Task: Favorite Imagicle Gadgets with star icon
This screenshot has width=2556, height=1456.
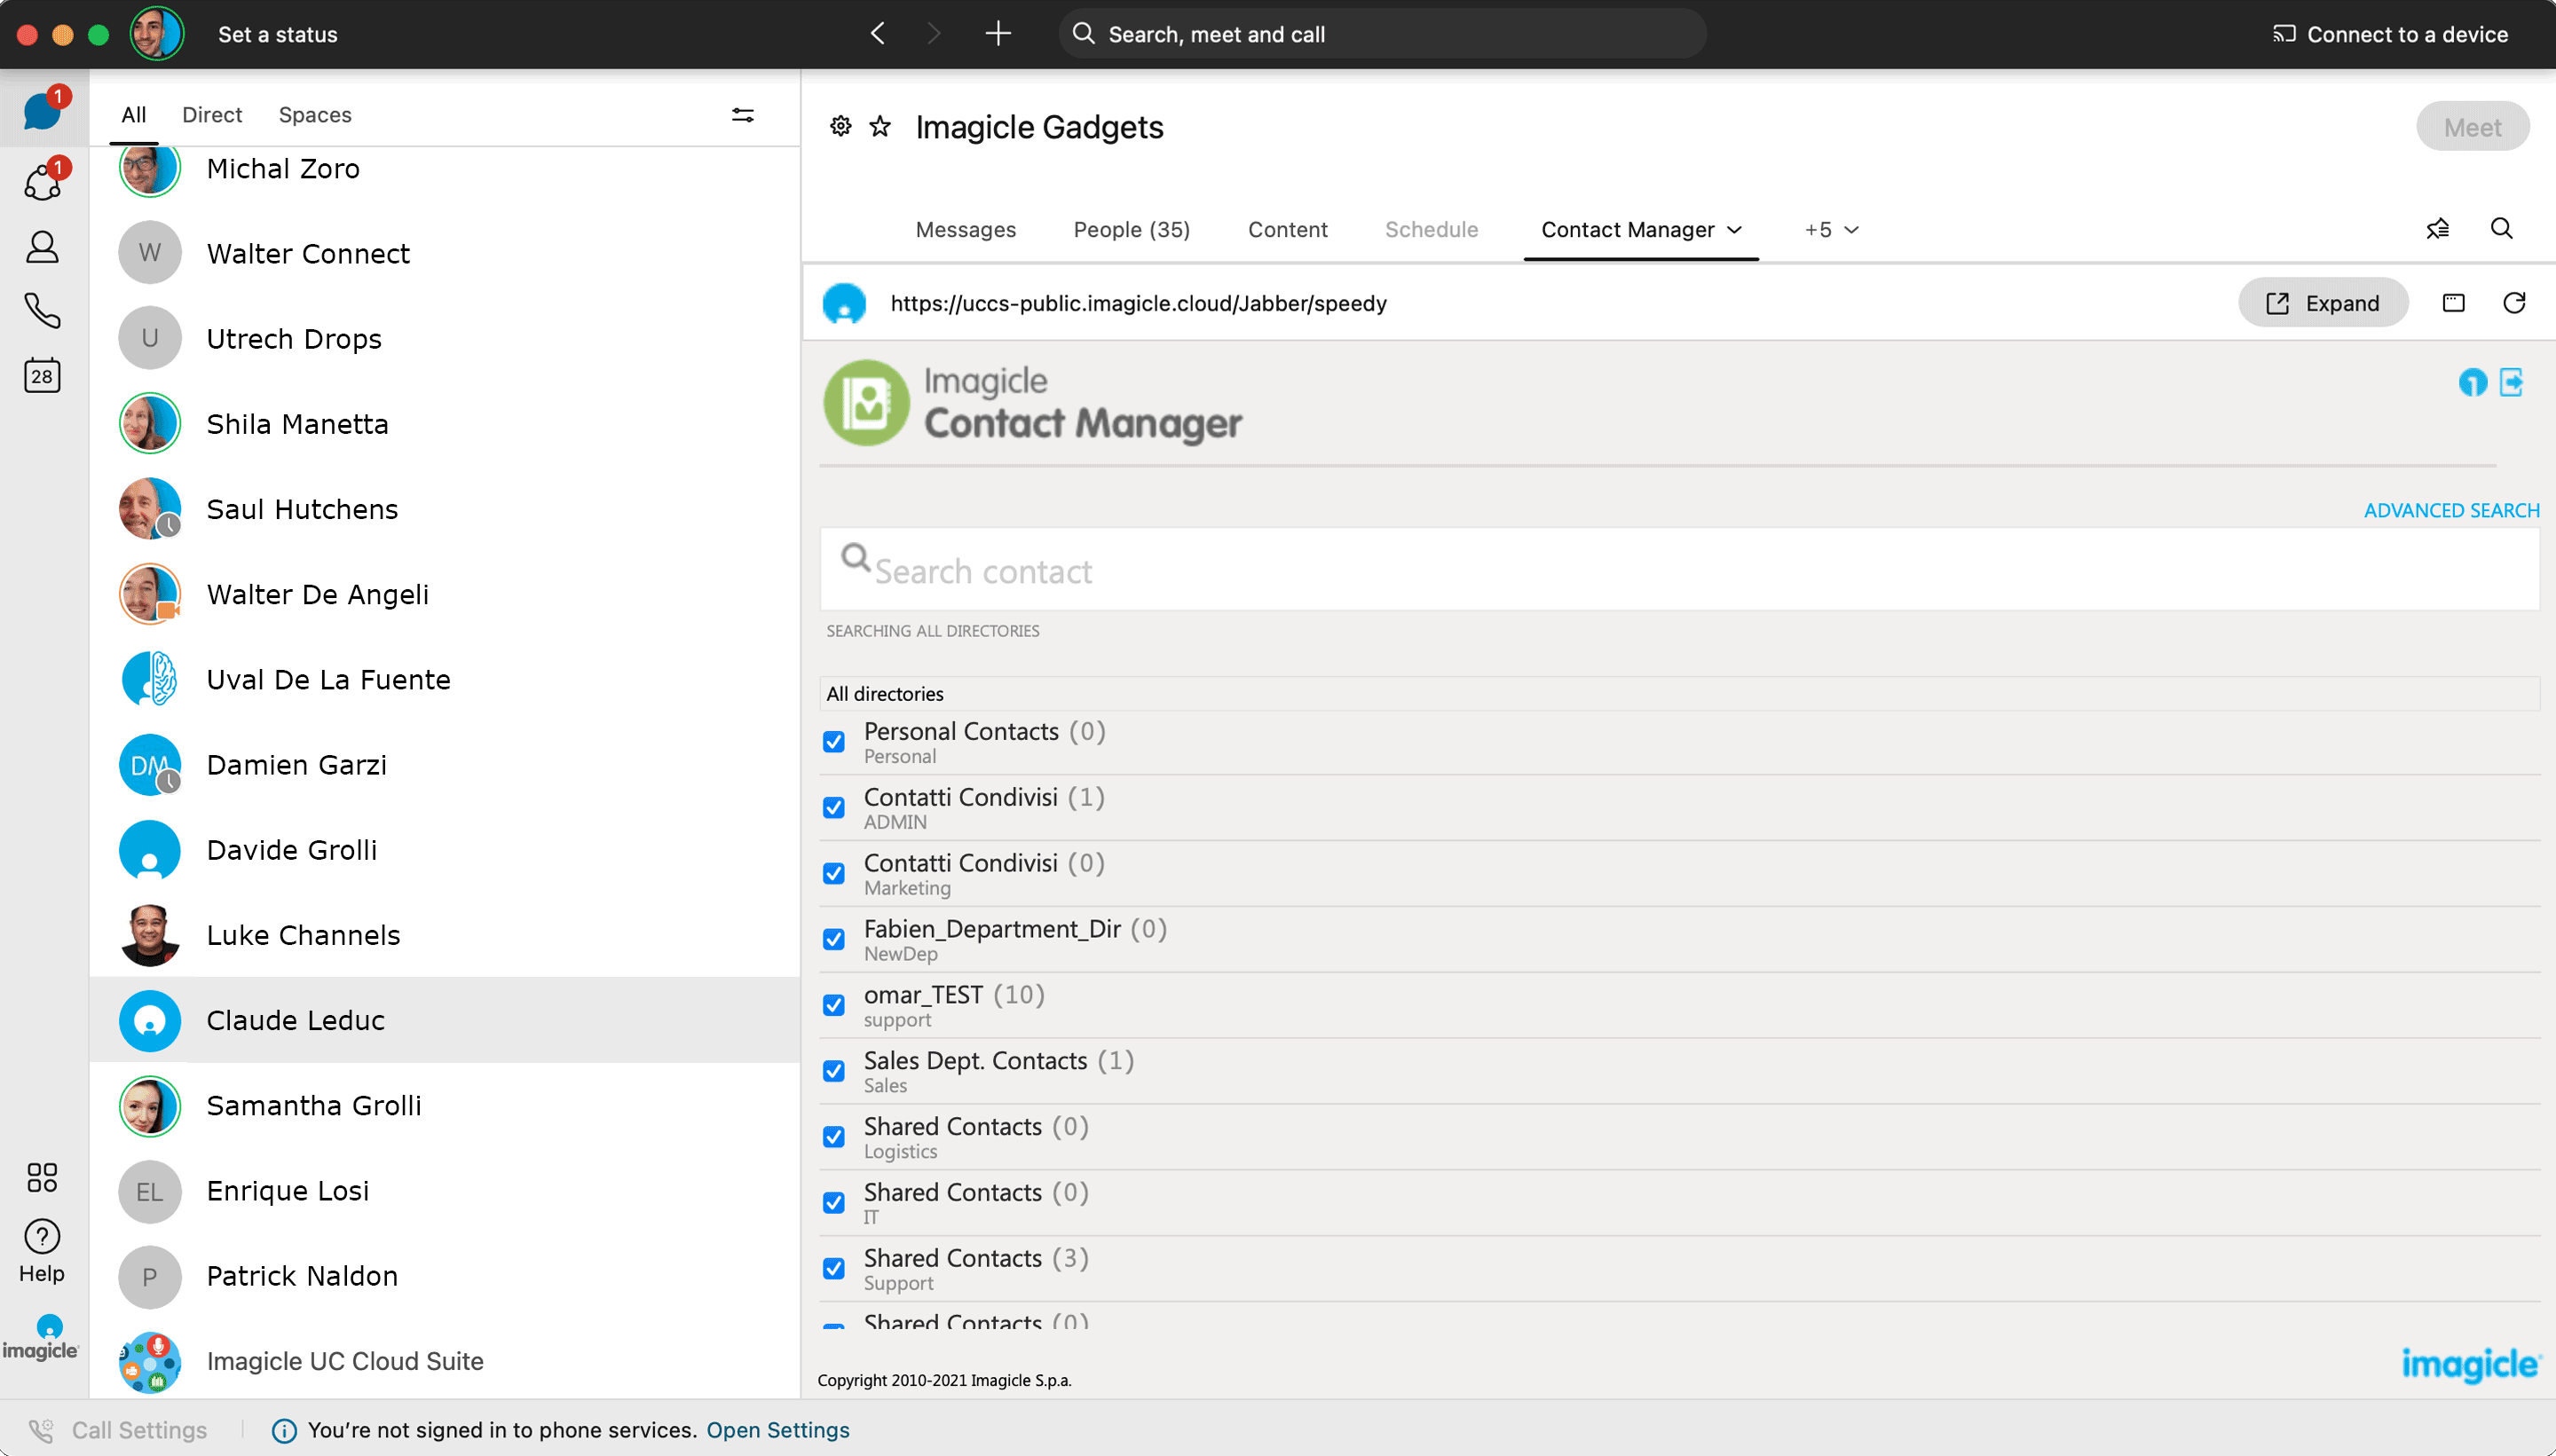Action: click(x=880, y=126)
